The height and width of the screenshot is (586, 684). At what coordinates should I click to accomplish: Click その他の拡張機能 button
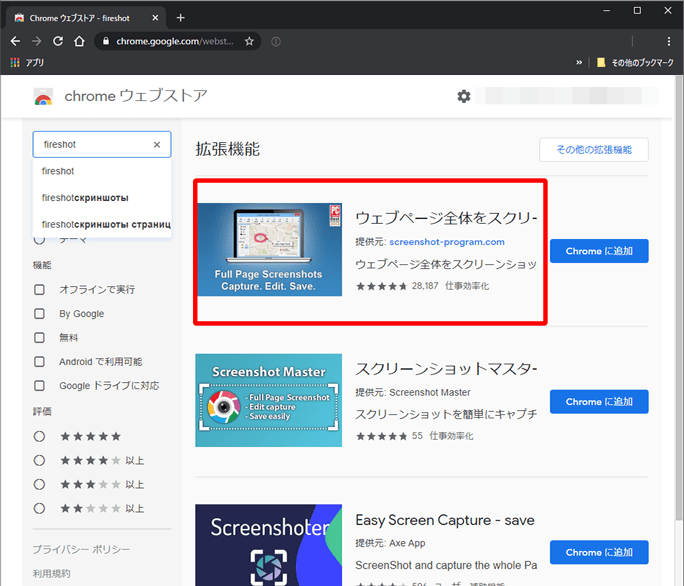(x=594, y=150)
